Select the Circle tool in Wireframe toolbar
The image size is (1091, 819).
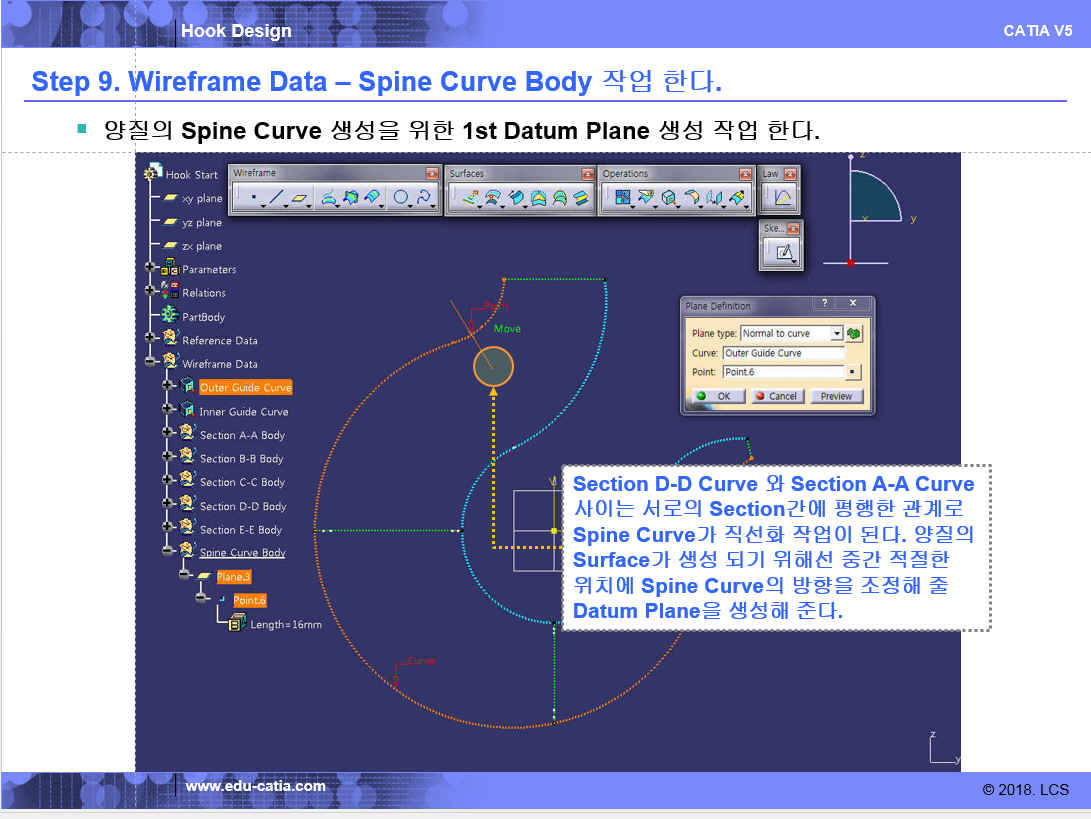click(401, 198)
